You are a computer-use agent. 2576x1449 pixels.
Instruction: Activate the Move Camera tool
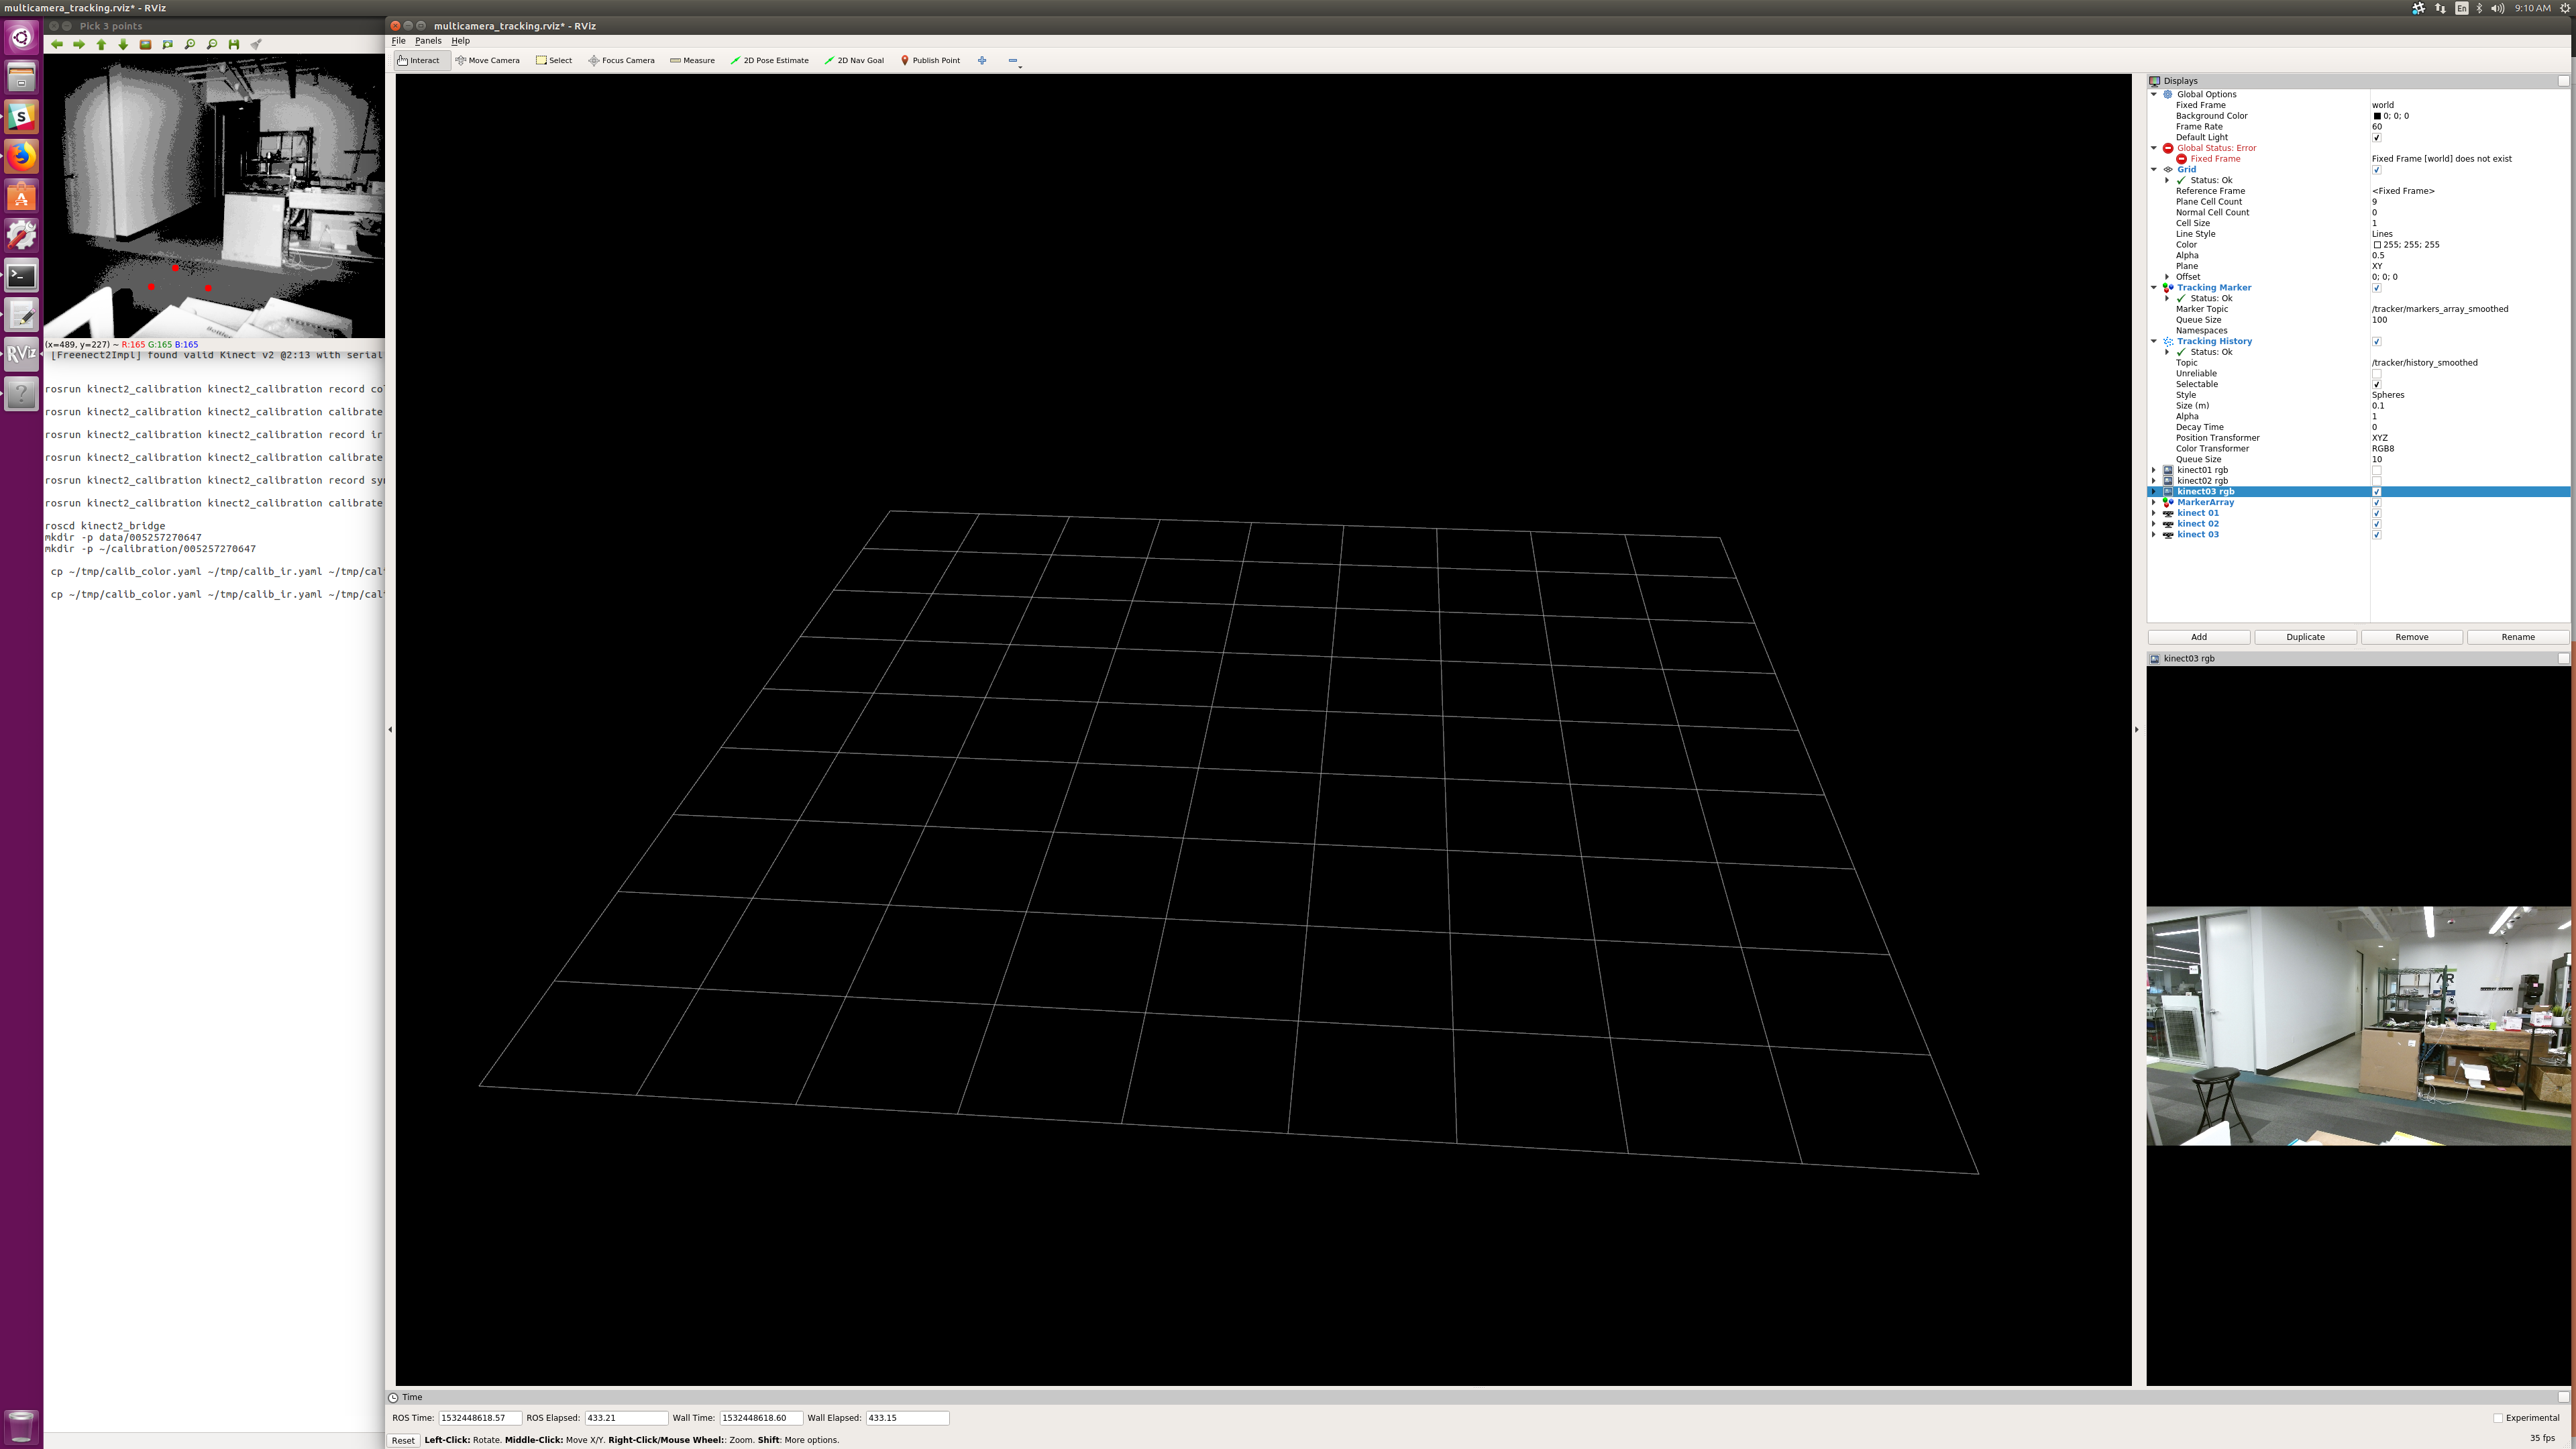[488, 60]
